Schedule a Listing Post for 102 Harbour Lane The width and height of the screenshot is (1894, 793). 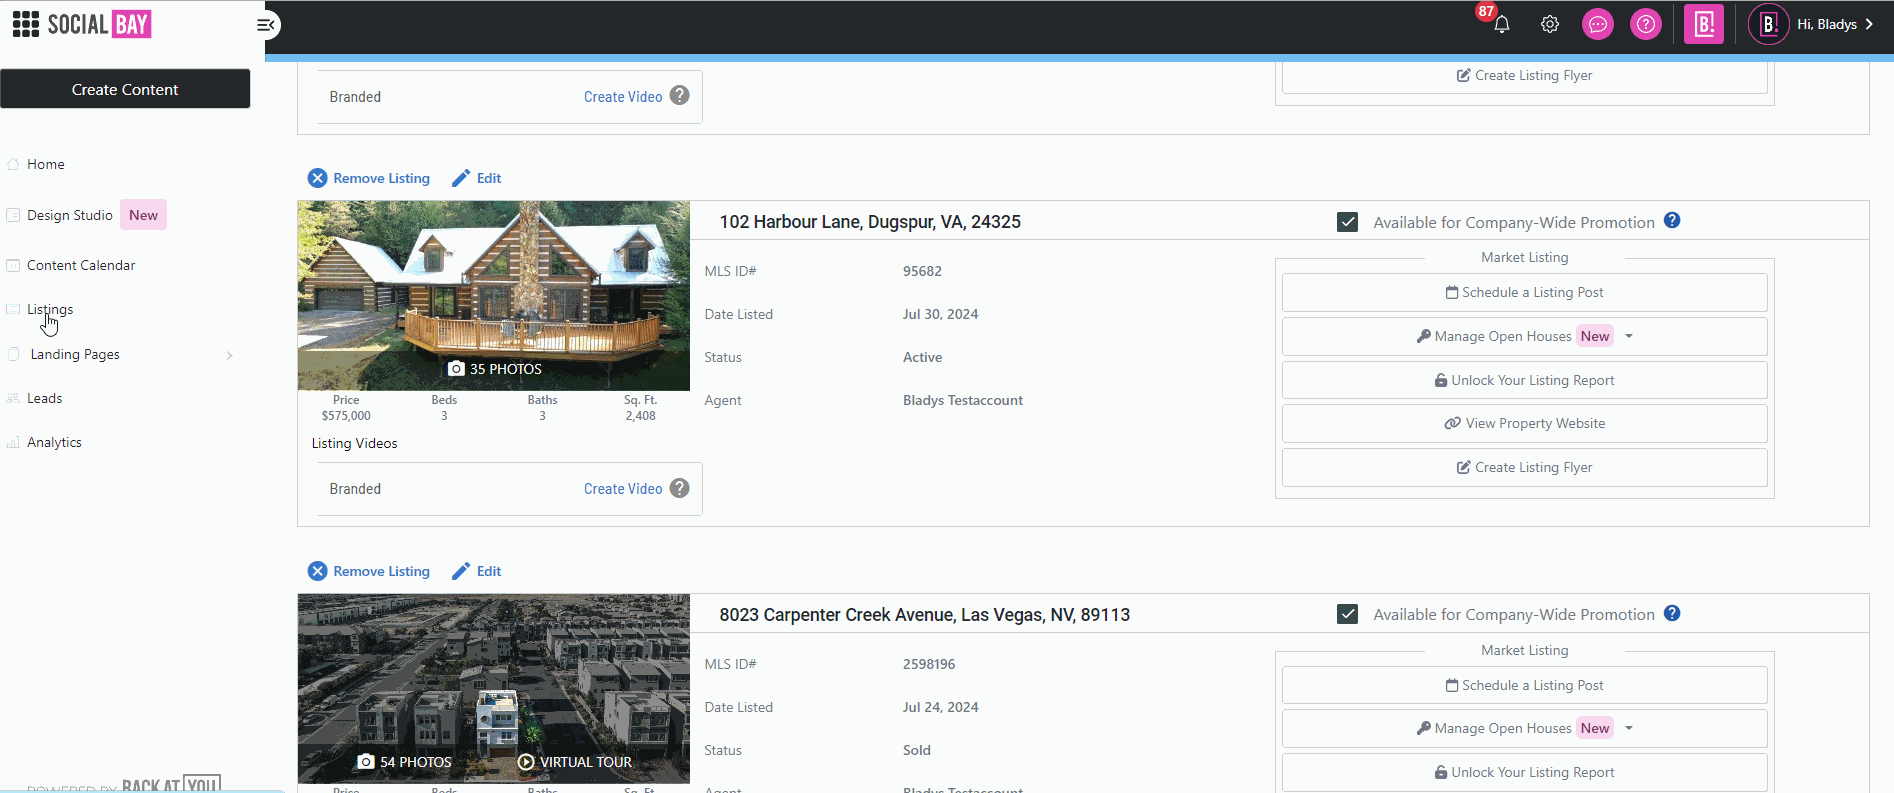click(x=1524, y=293)
